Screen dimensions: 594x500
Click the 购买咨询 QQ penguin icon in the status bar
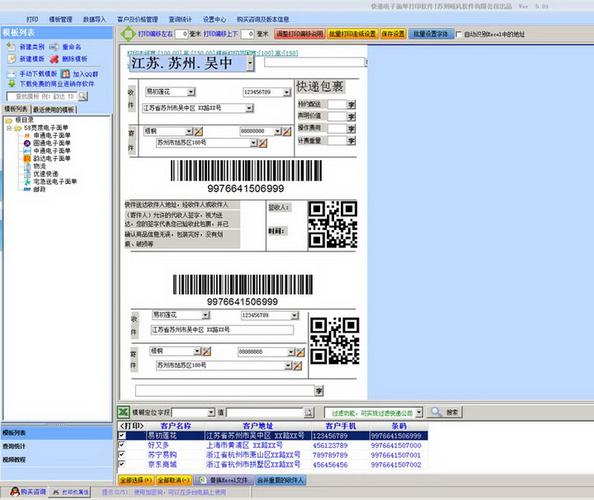pyautogui.click(x=15, y=492)
